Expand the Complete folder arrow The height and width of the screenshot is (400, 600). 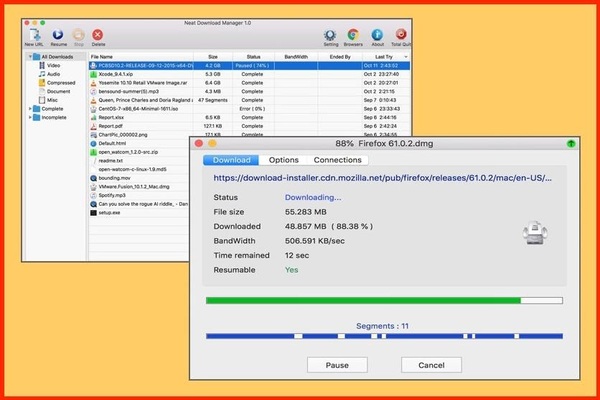click(x=30, y=109)
